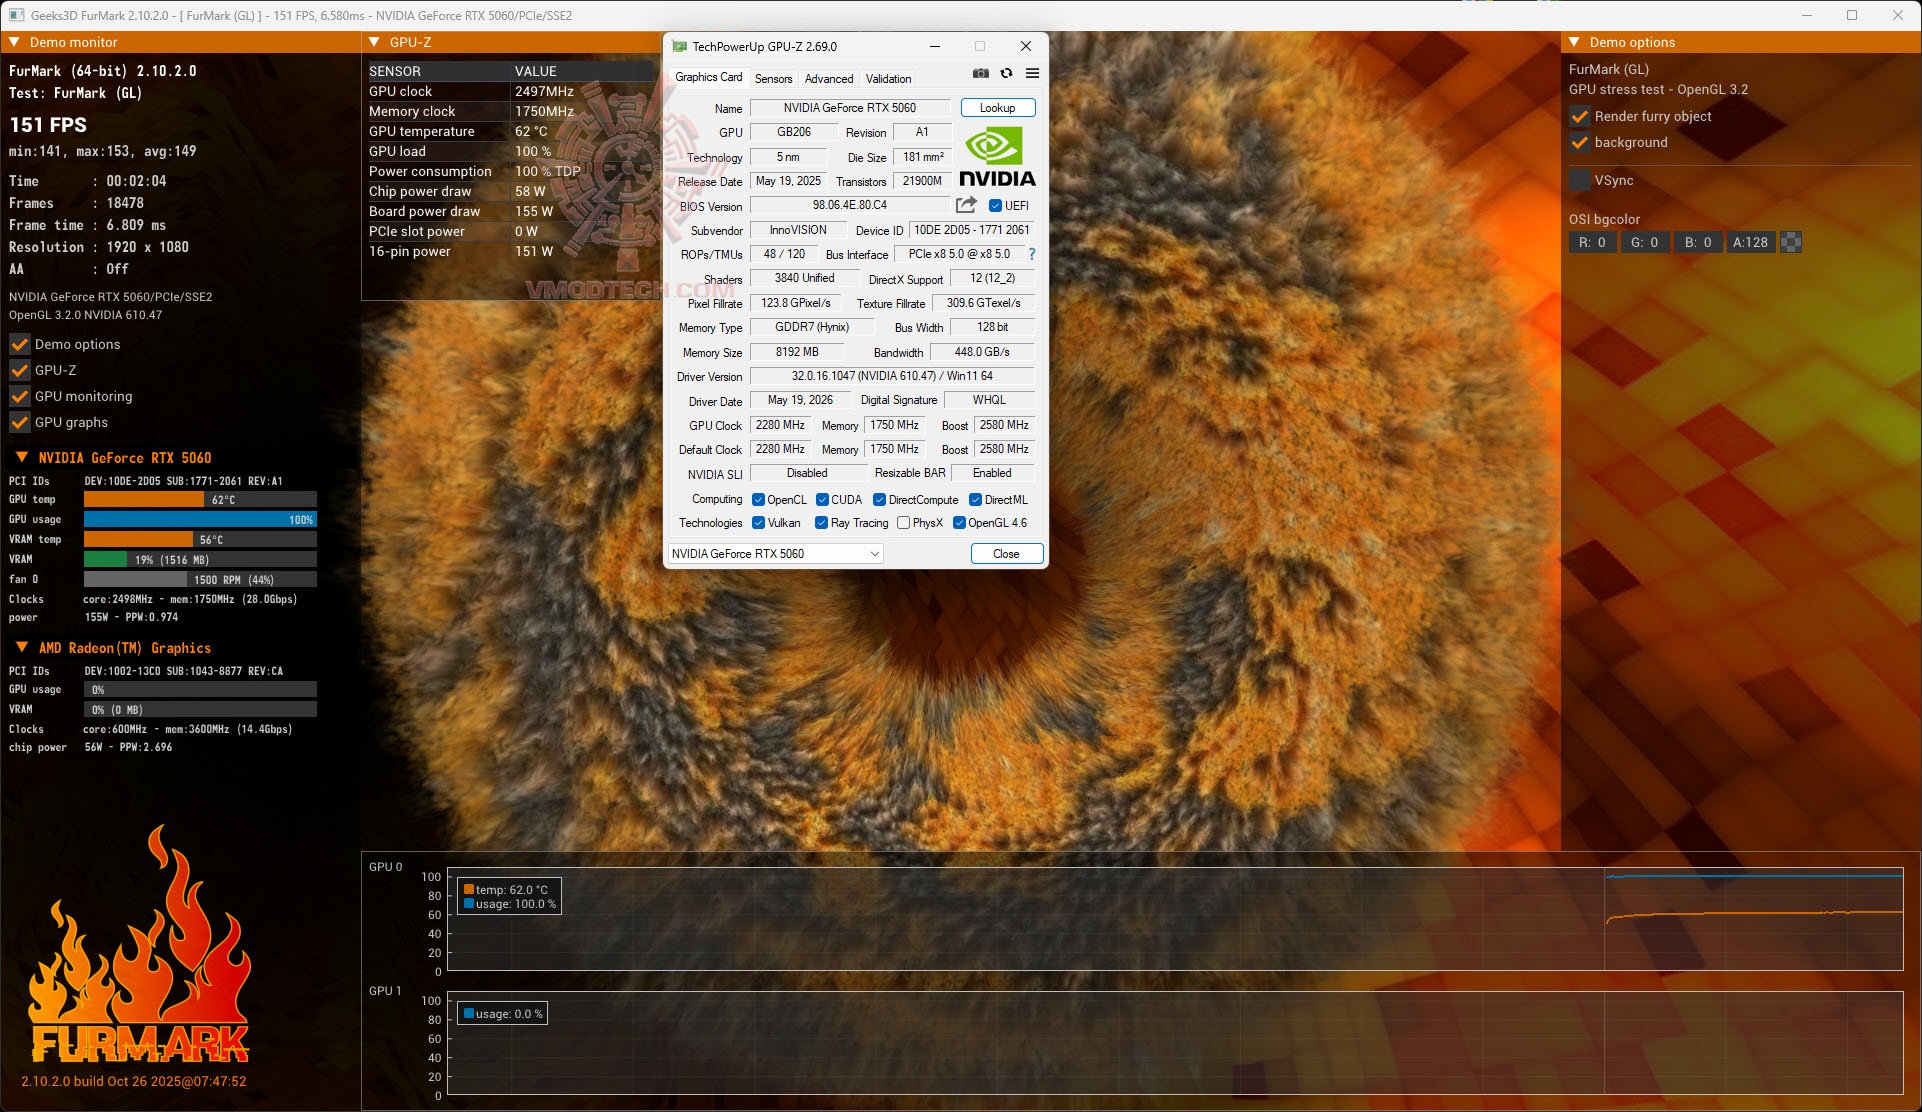1922x1112 pixels.
Task: Click the BIOS version share/export icon
Action: (966, 205)
